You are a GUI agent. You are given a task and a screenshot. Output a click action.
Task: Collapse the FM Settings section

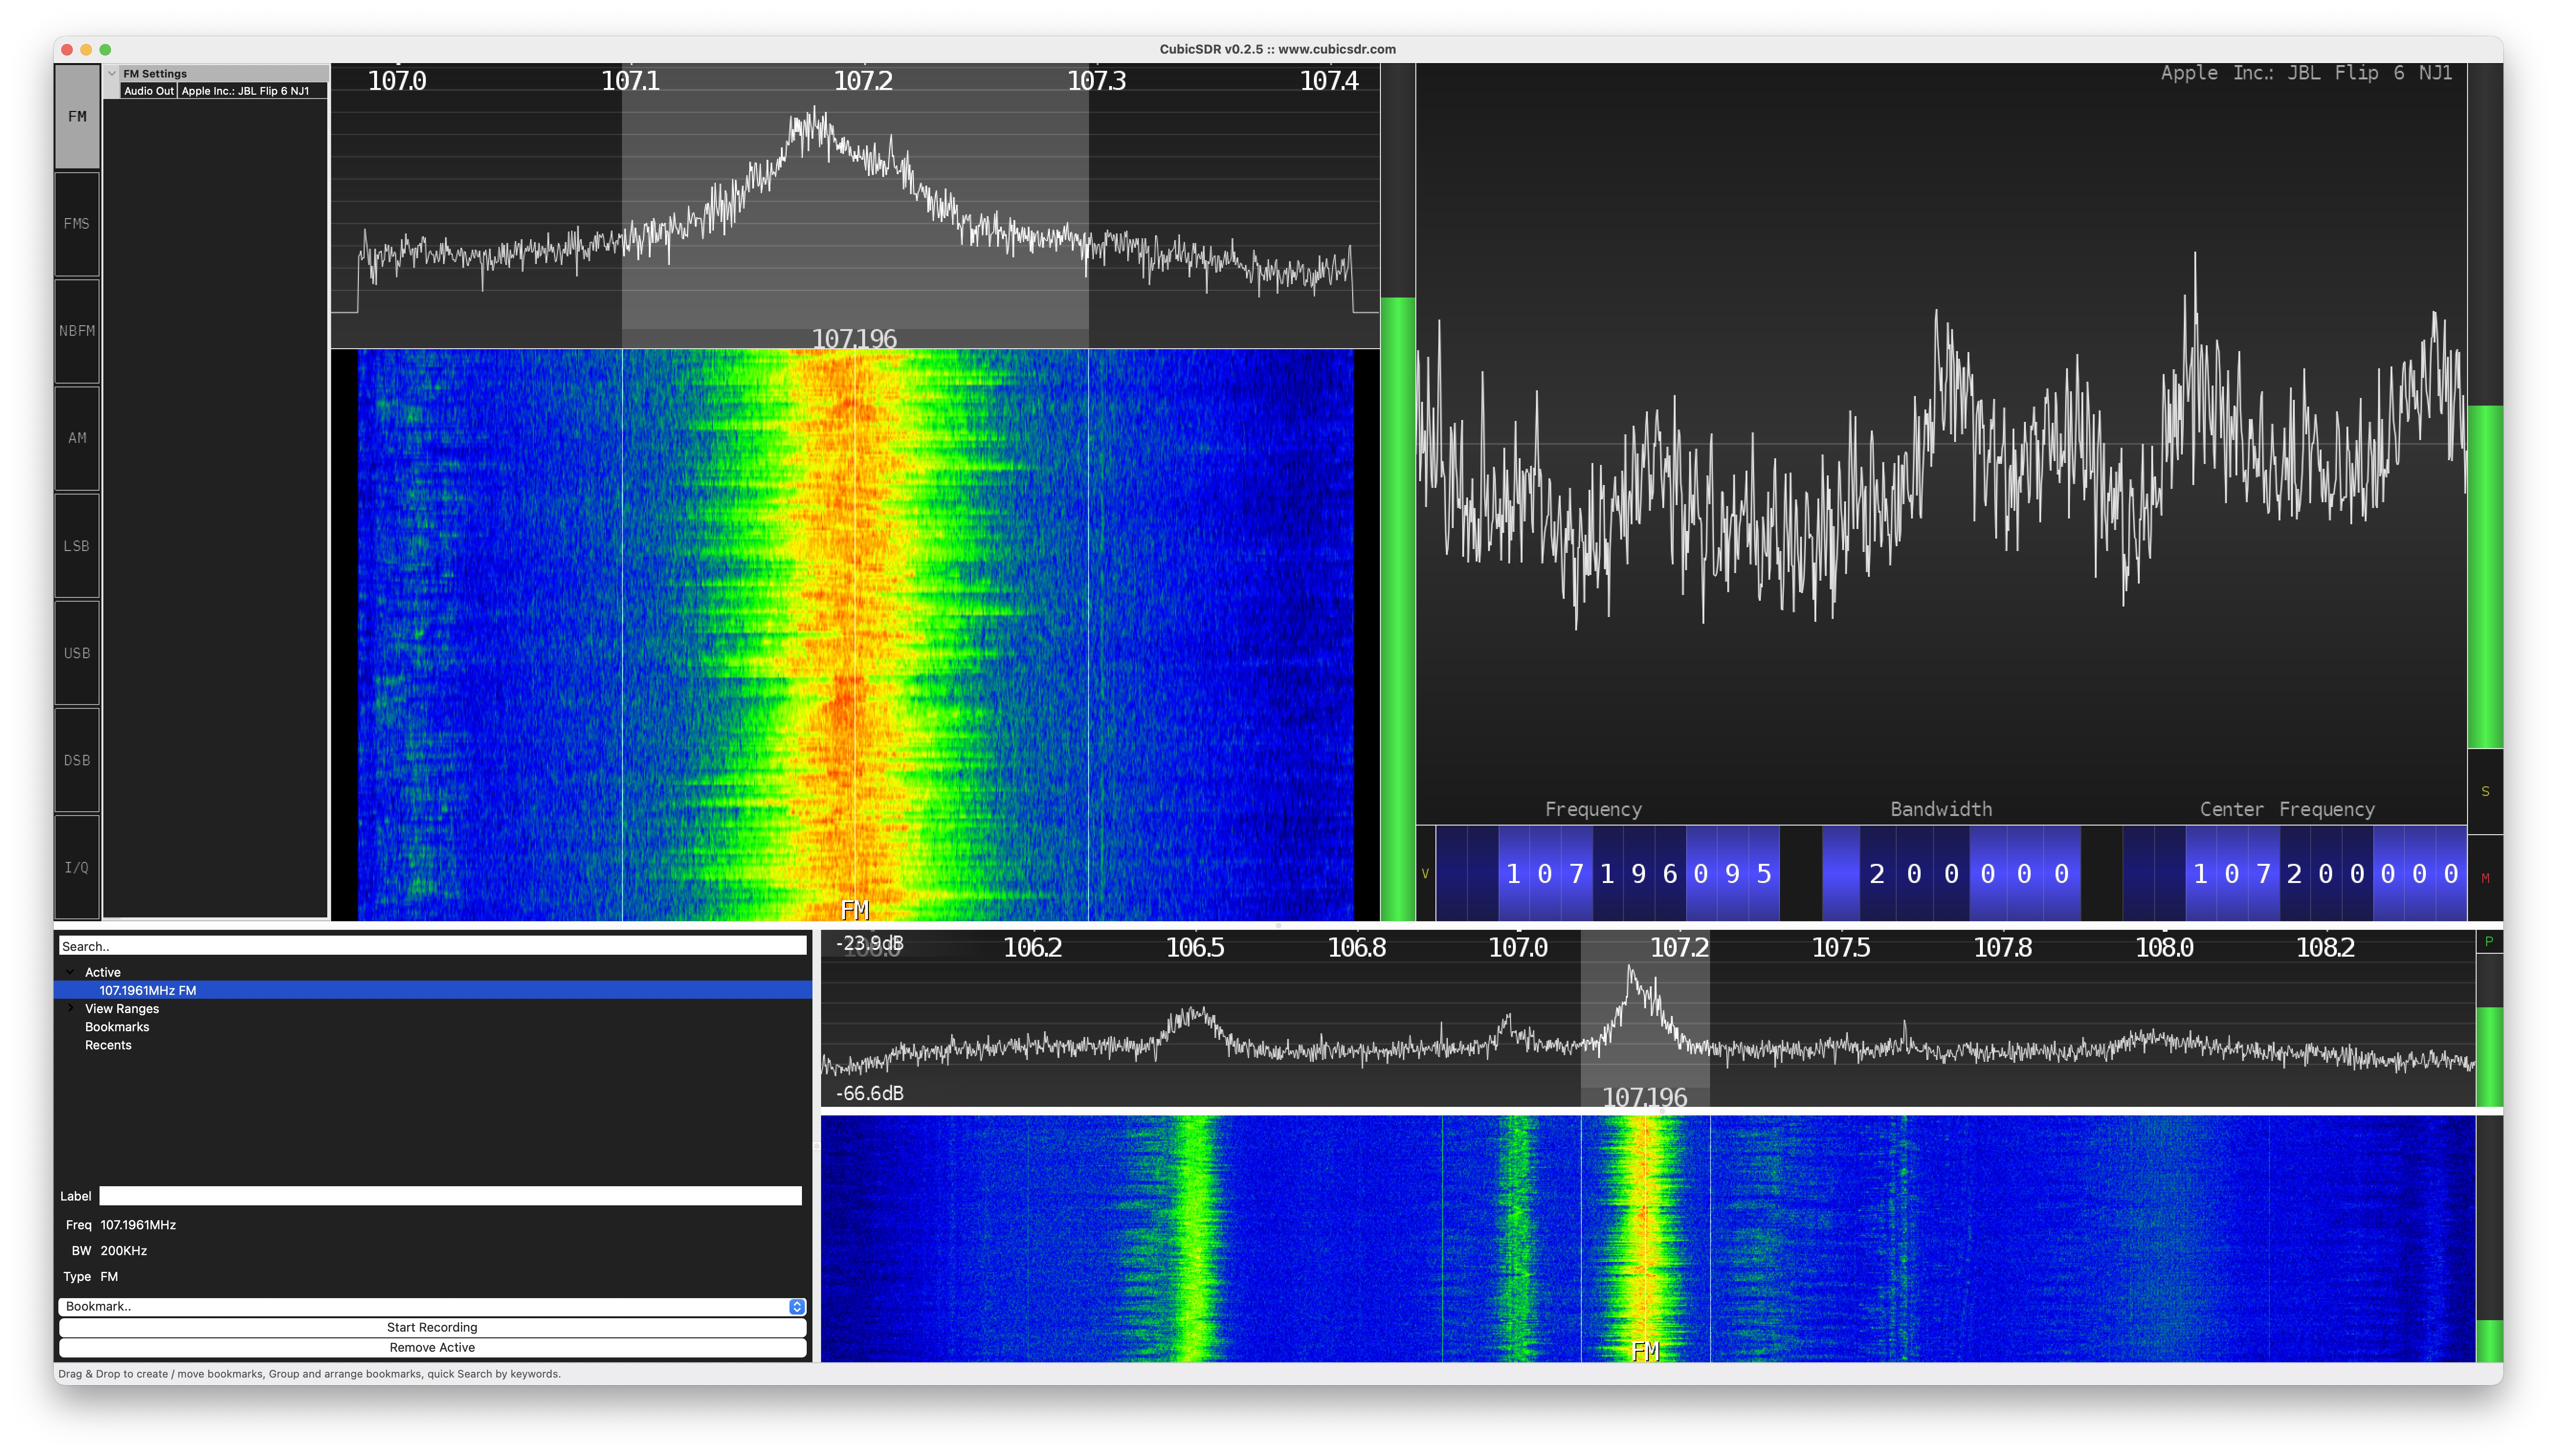(x=112, y=73)
